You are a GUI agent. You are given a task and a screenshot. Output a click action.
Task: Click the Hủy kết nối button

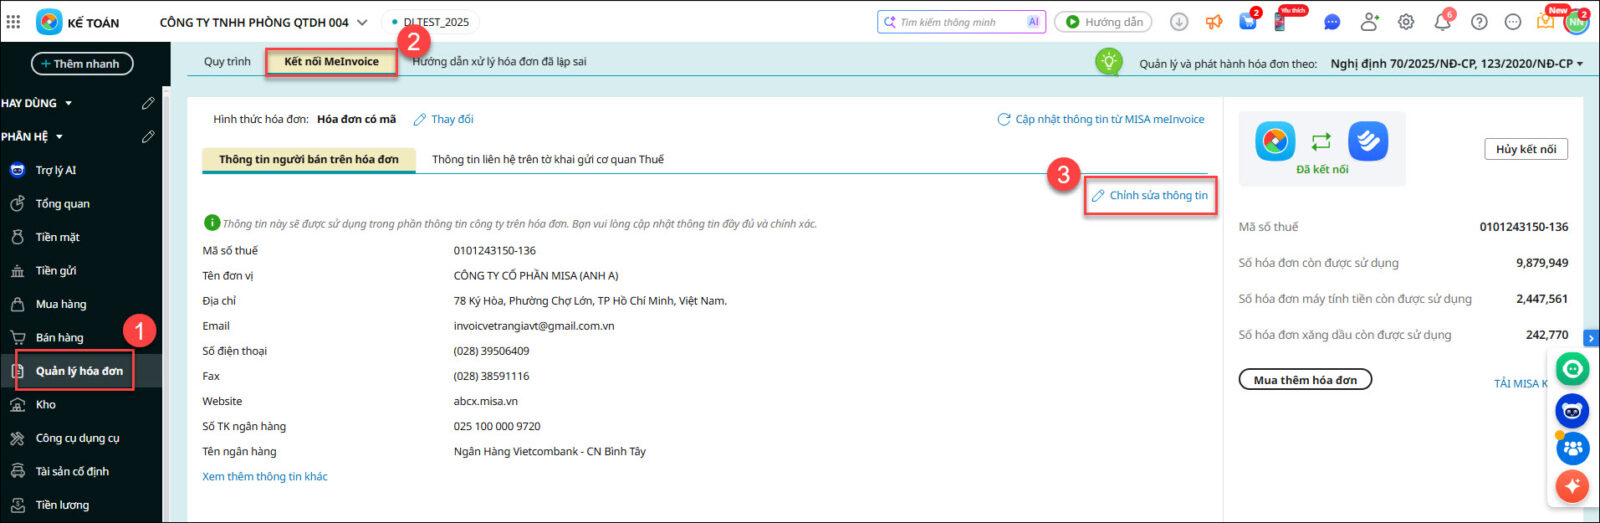pos(1526,149)
